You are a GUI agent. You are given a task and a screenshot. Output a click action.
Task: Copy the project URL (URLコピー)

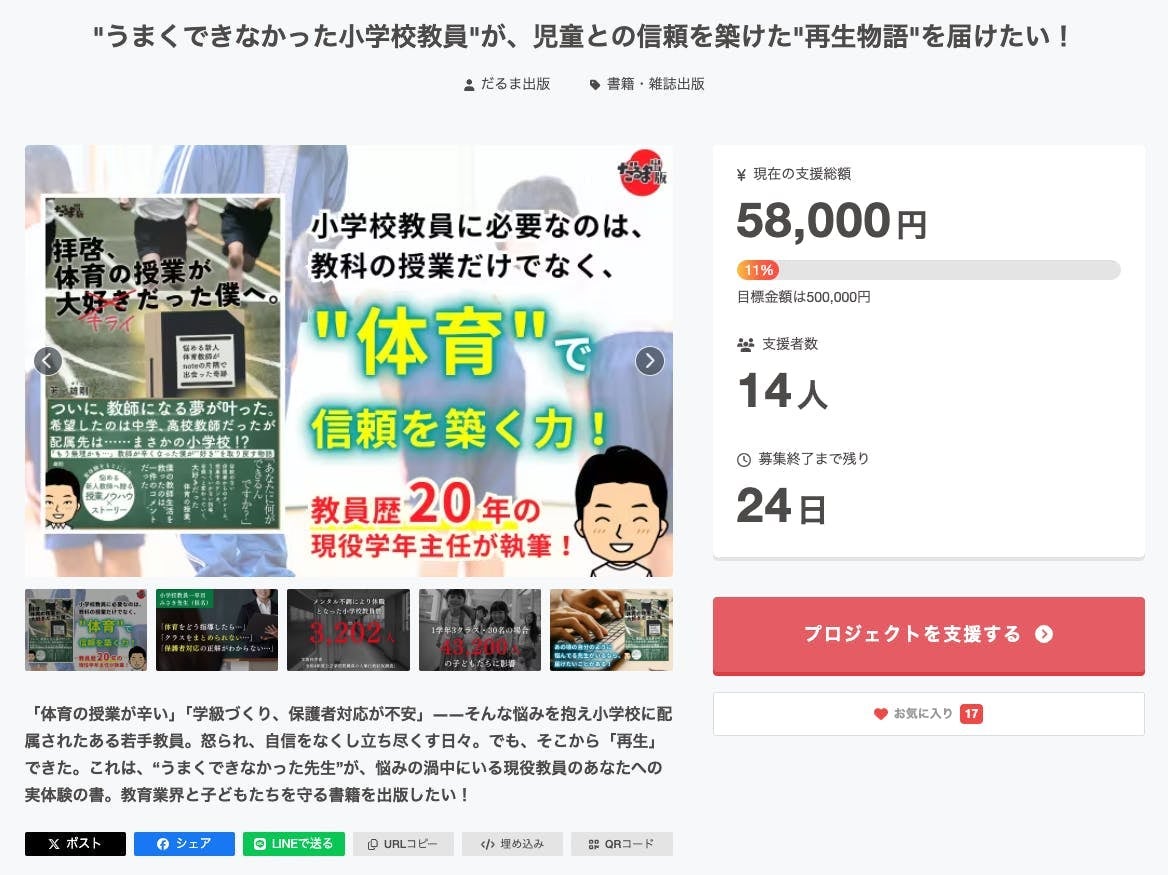(x=403, y=844)
